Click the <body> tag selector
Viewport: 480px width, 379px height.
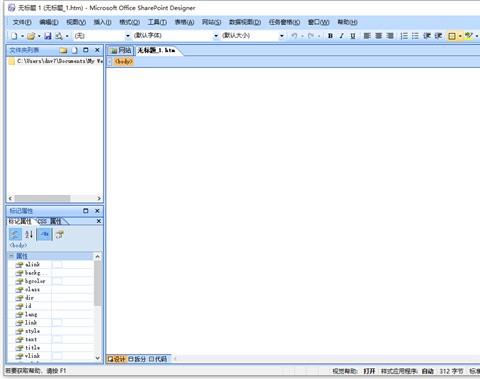[124, 61]
